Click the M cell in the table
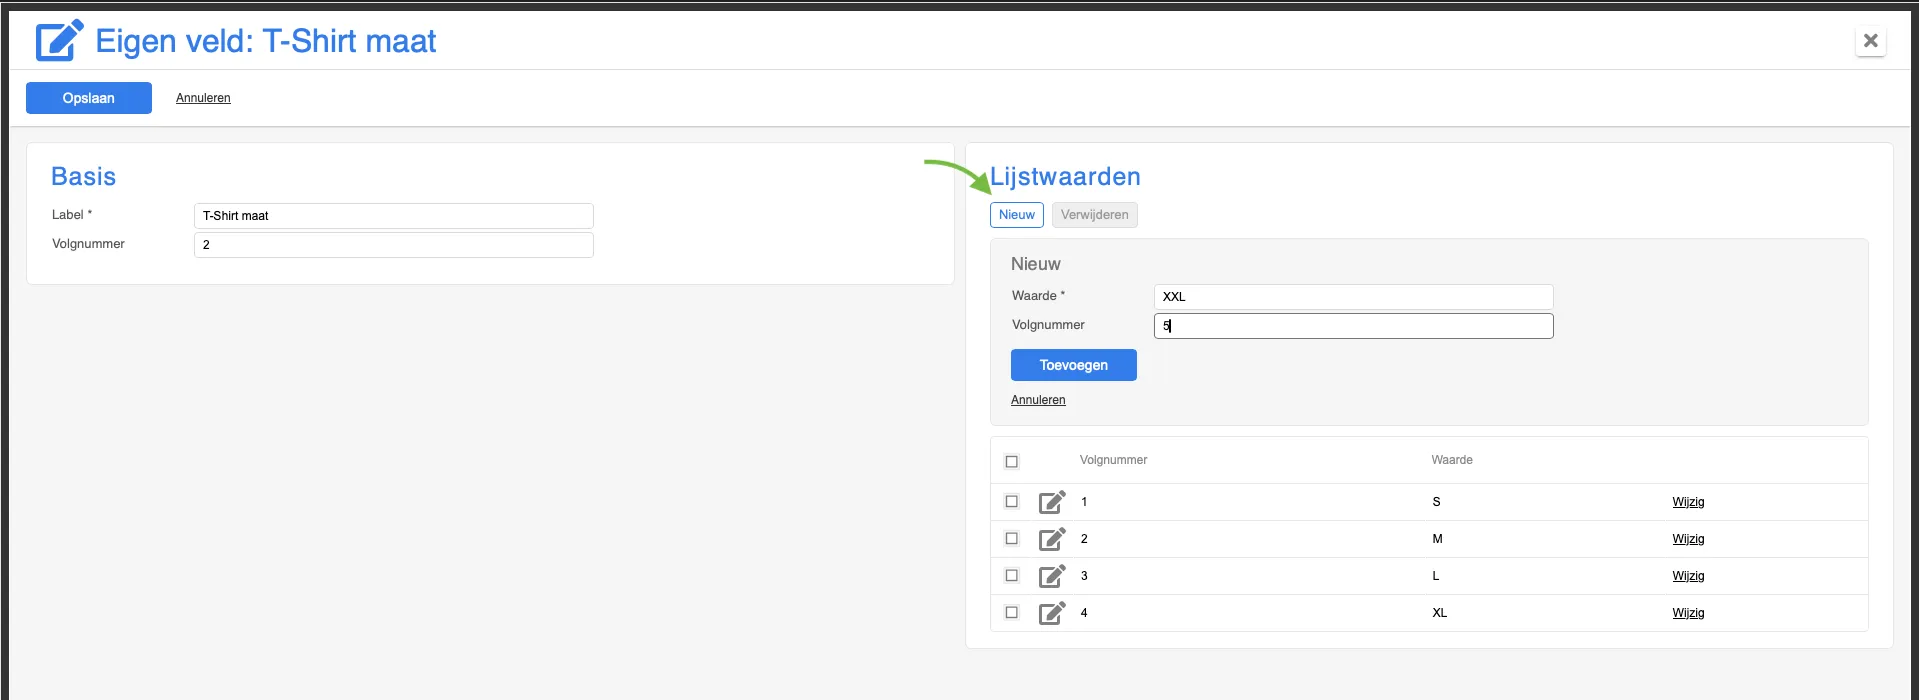 point(1437,539)
